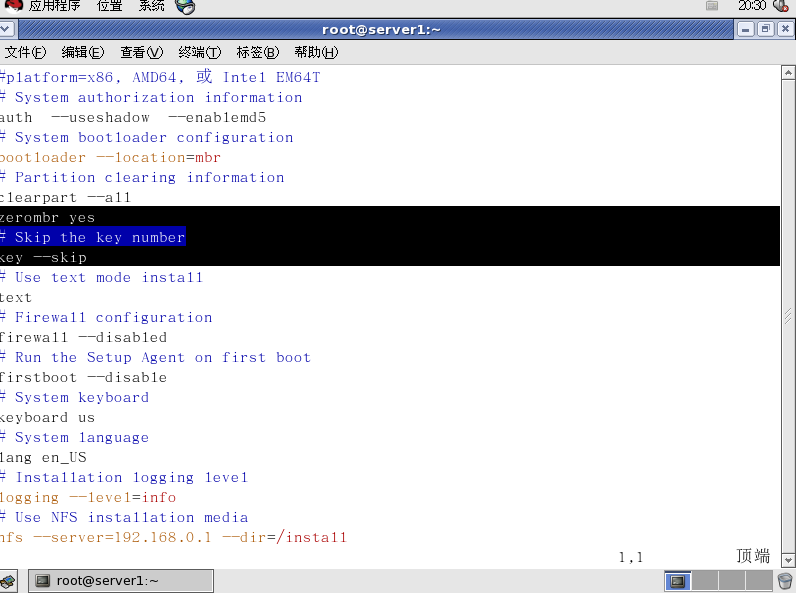This screenshot has height=593, width=796.
Task: Click the comment 'Skip the key number'
Action: pos(100,238)
